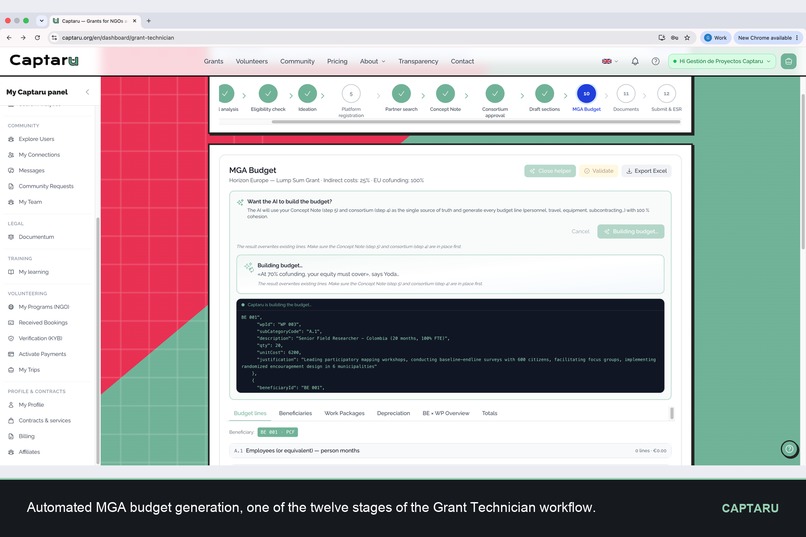The width and height of the screenshot is (806, 537).
Task: Click the Messages sidebar icon
Action: (11, 171)
